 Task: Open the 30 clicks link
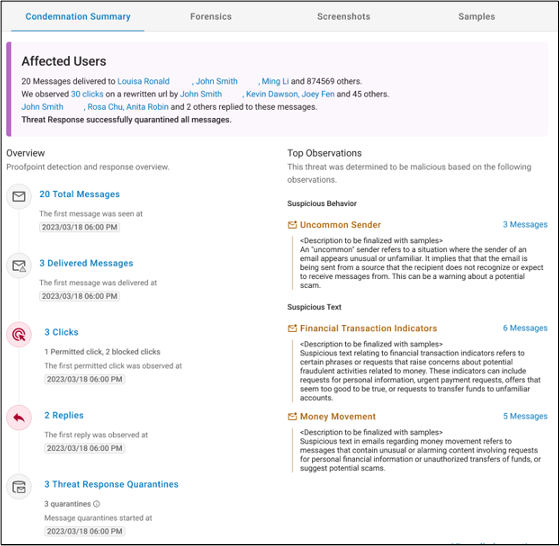87,94
